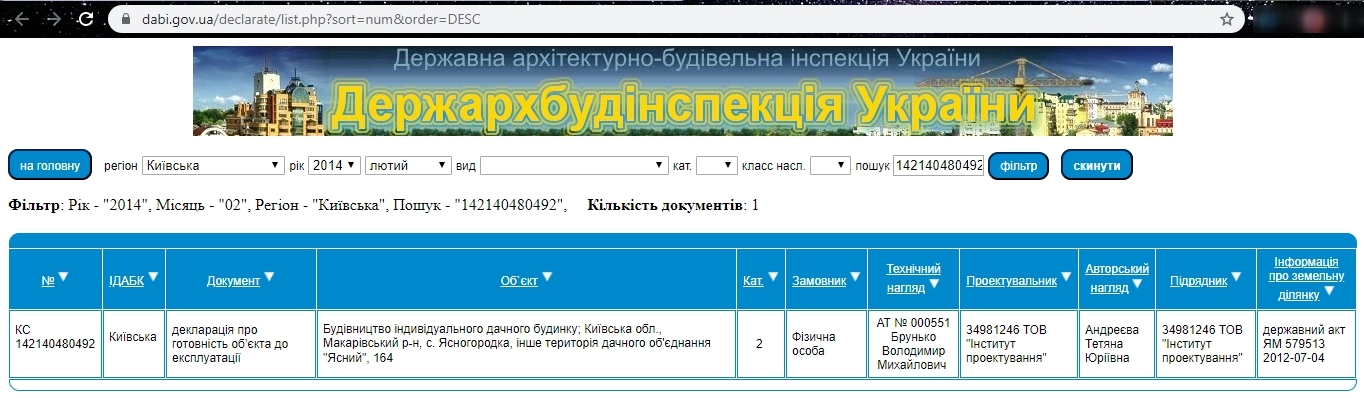Sort by Об'єкт column header link
1364x398 pixels.
pos(519,281)
